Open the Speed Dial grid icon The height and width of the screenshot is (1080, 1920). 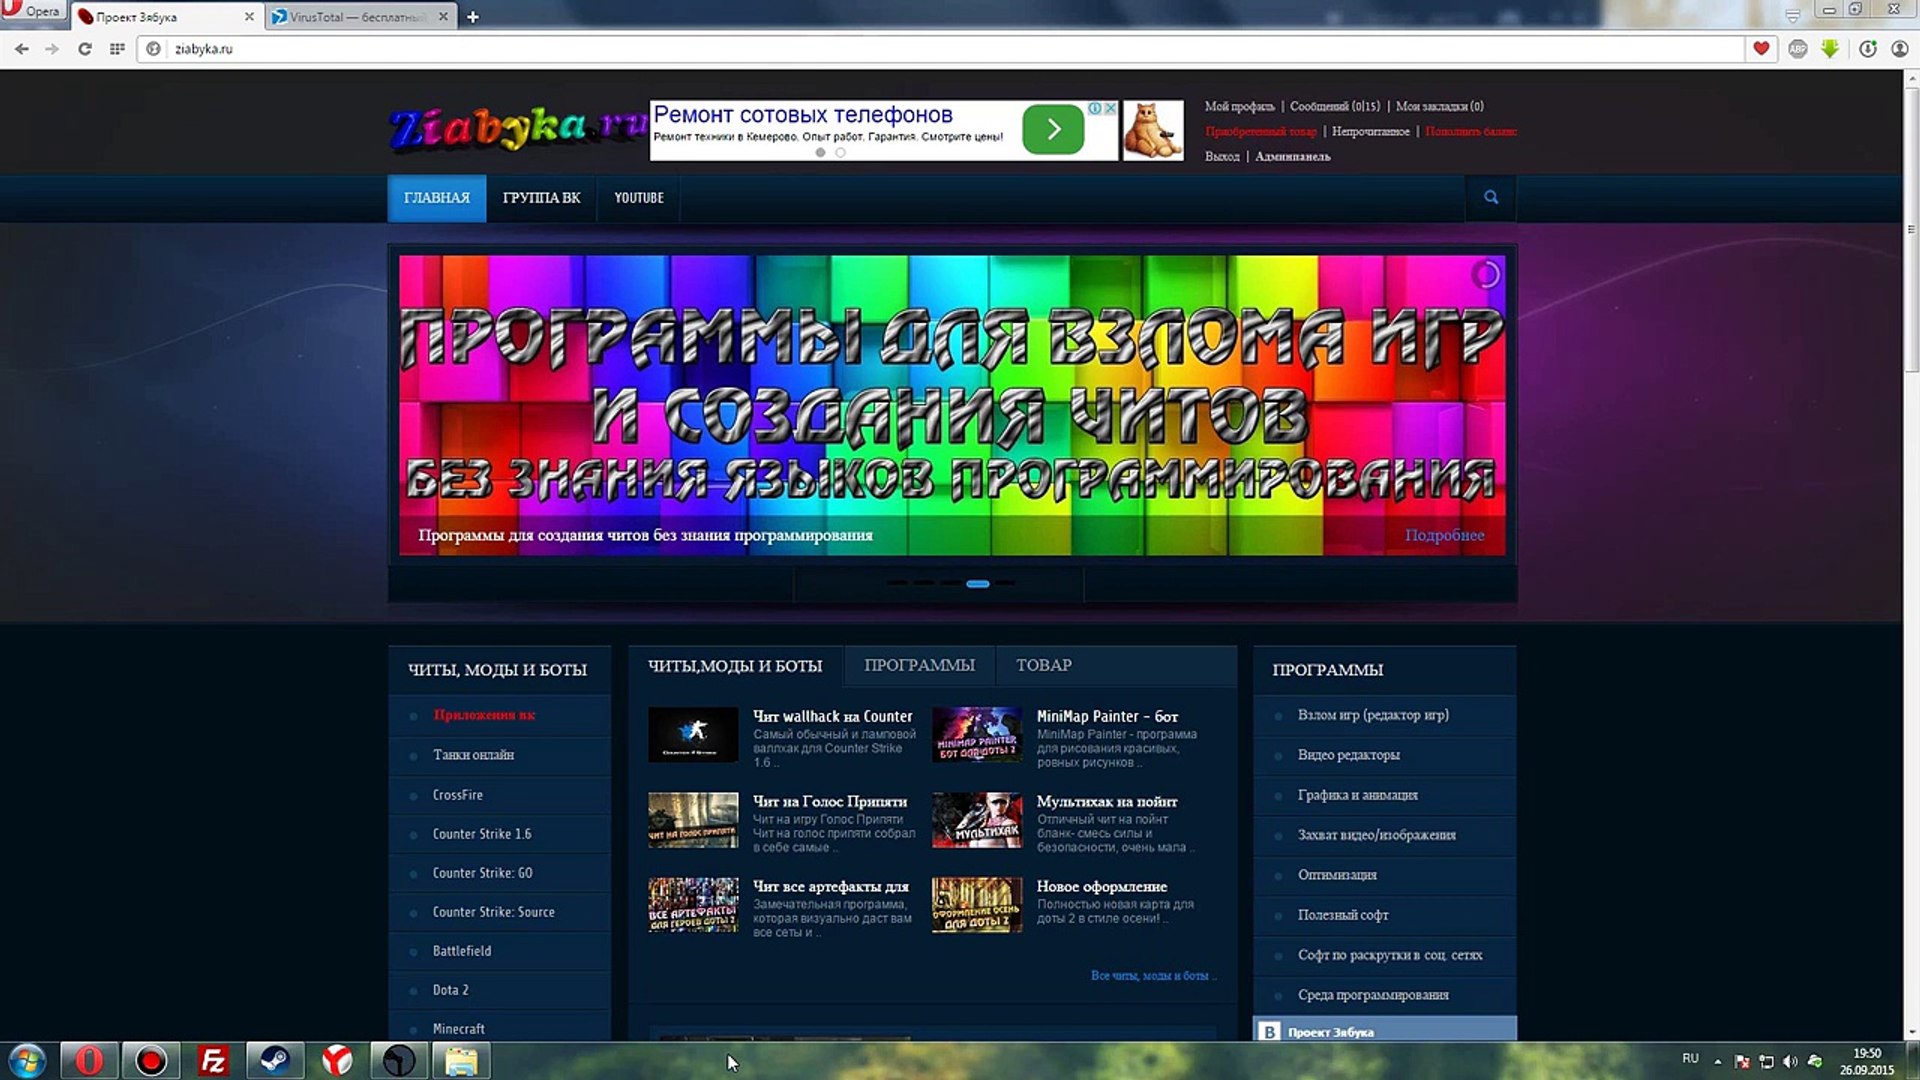pos(117,49)
